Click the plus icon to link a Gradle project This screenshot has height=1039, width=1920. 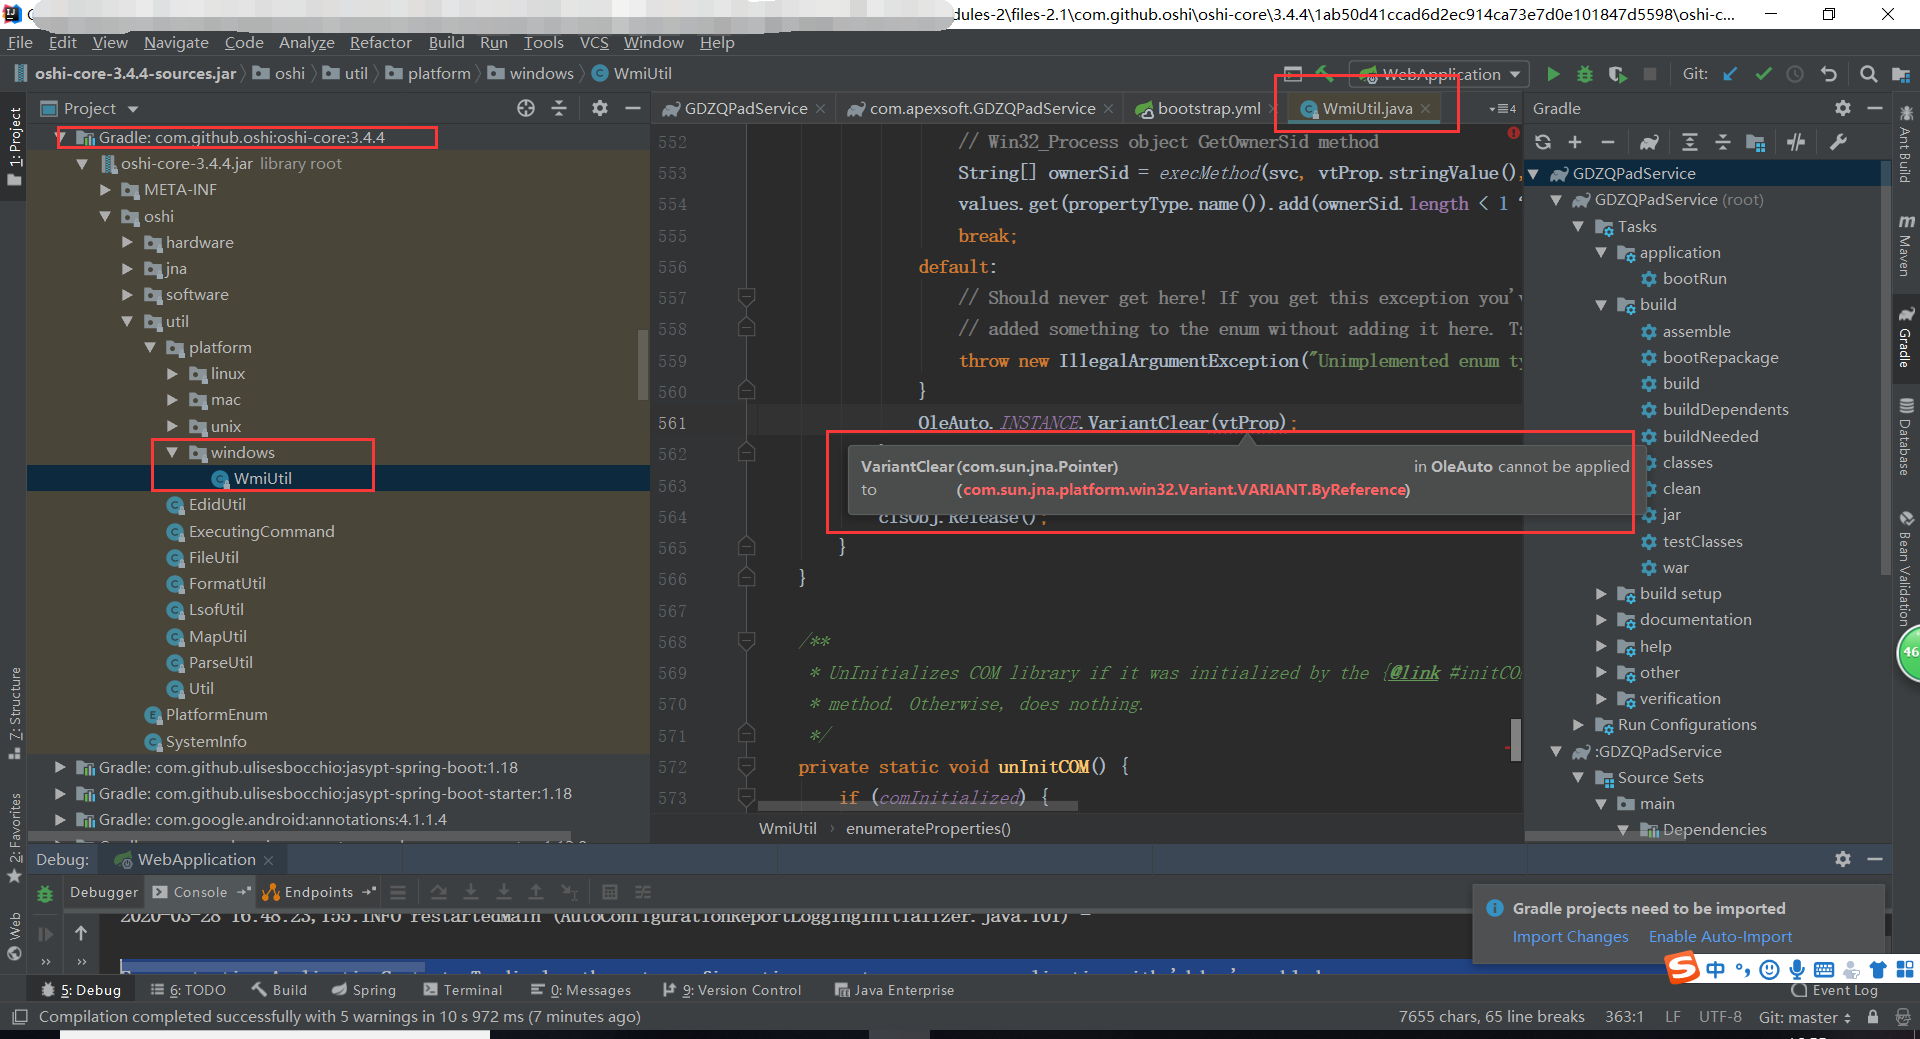pyautogui.click(x=1575, y=142)
